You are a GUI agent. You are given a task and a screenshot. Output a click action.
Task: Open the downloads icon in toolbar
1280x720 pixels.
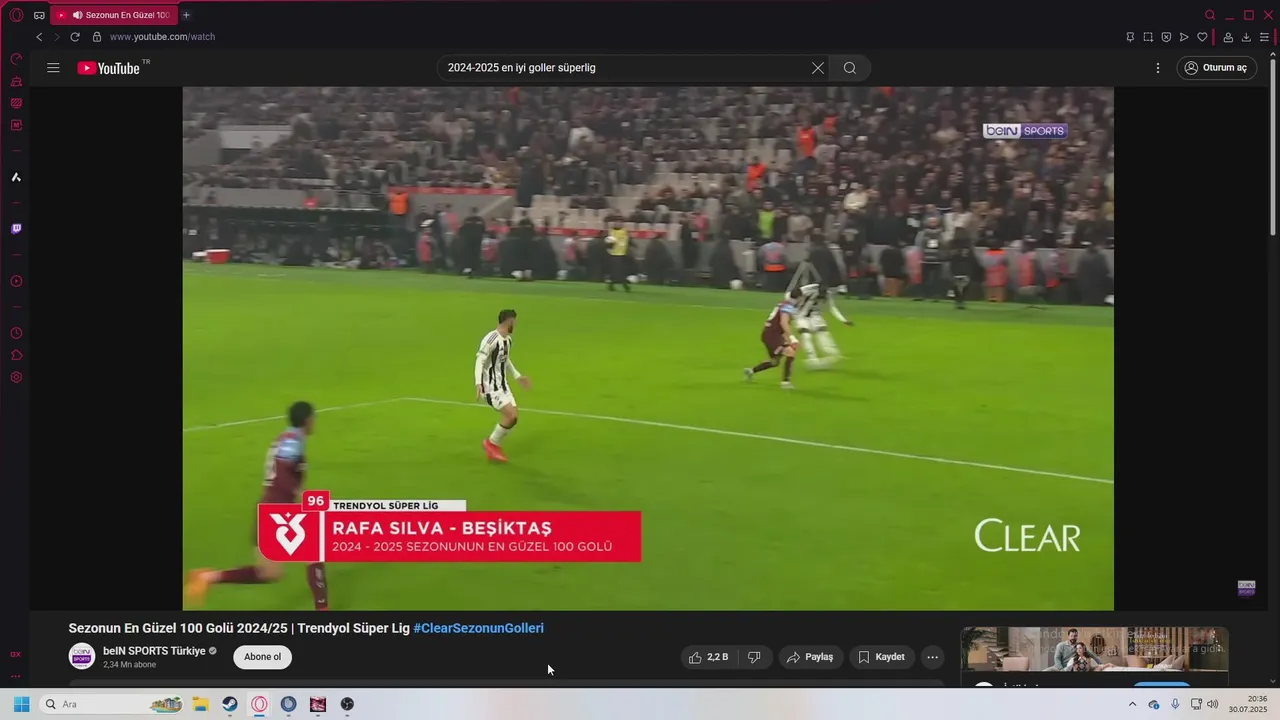tap(1246, 37)
